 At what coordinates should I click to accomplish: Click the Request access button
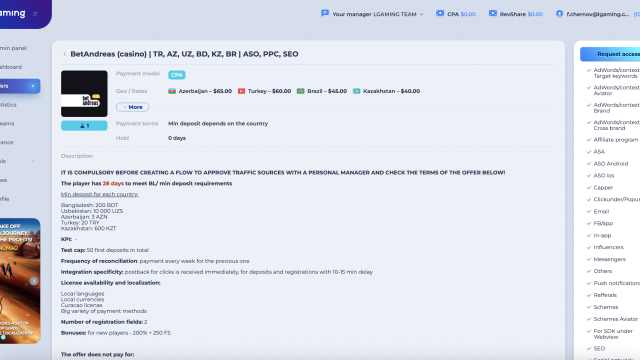(610, 54)
